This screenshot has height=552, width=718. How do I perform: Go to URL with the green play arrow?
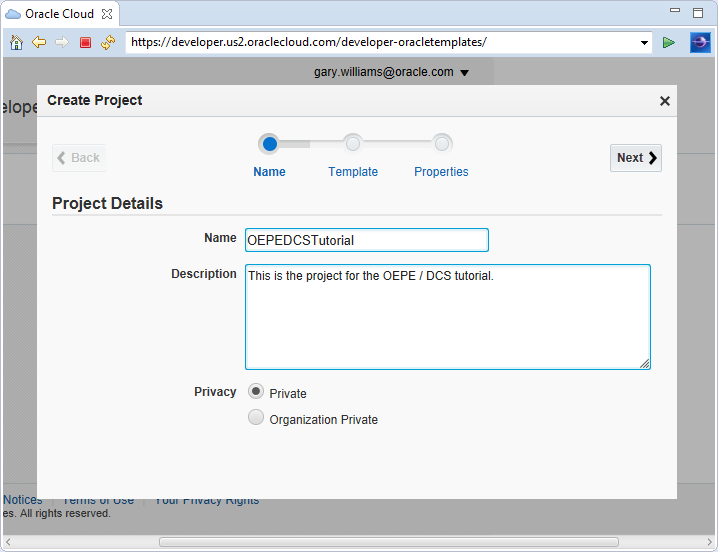[669, 43]
